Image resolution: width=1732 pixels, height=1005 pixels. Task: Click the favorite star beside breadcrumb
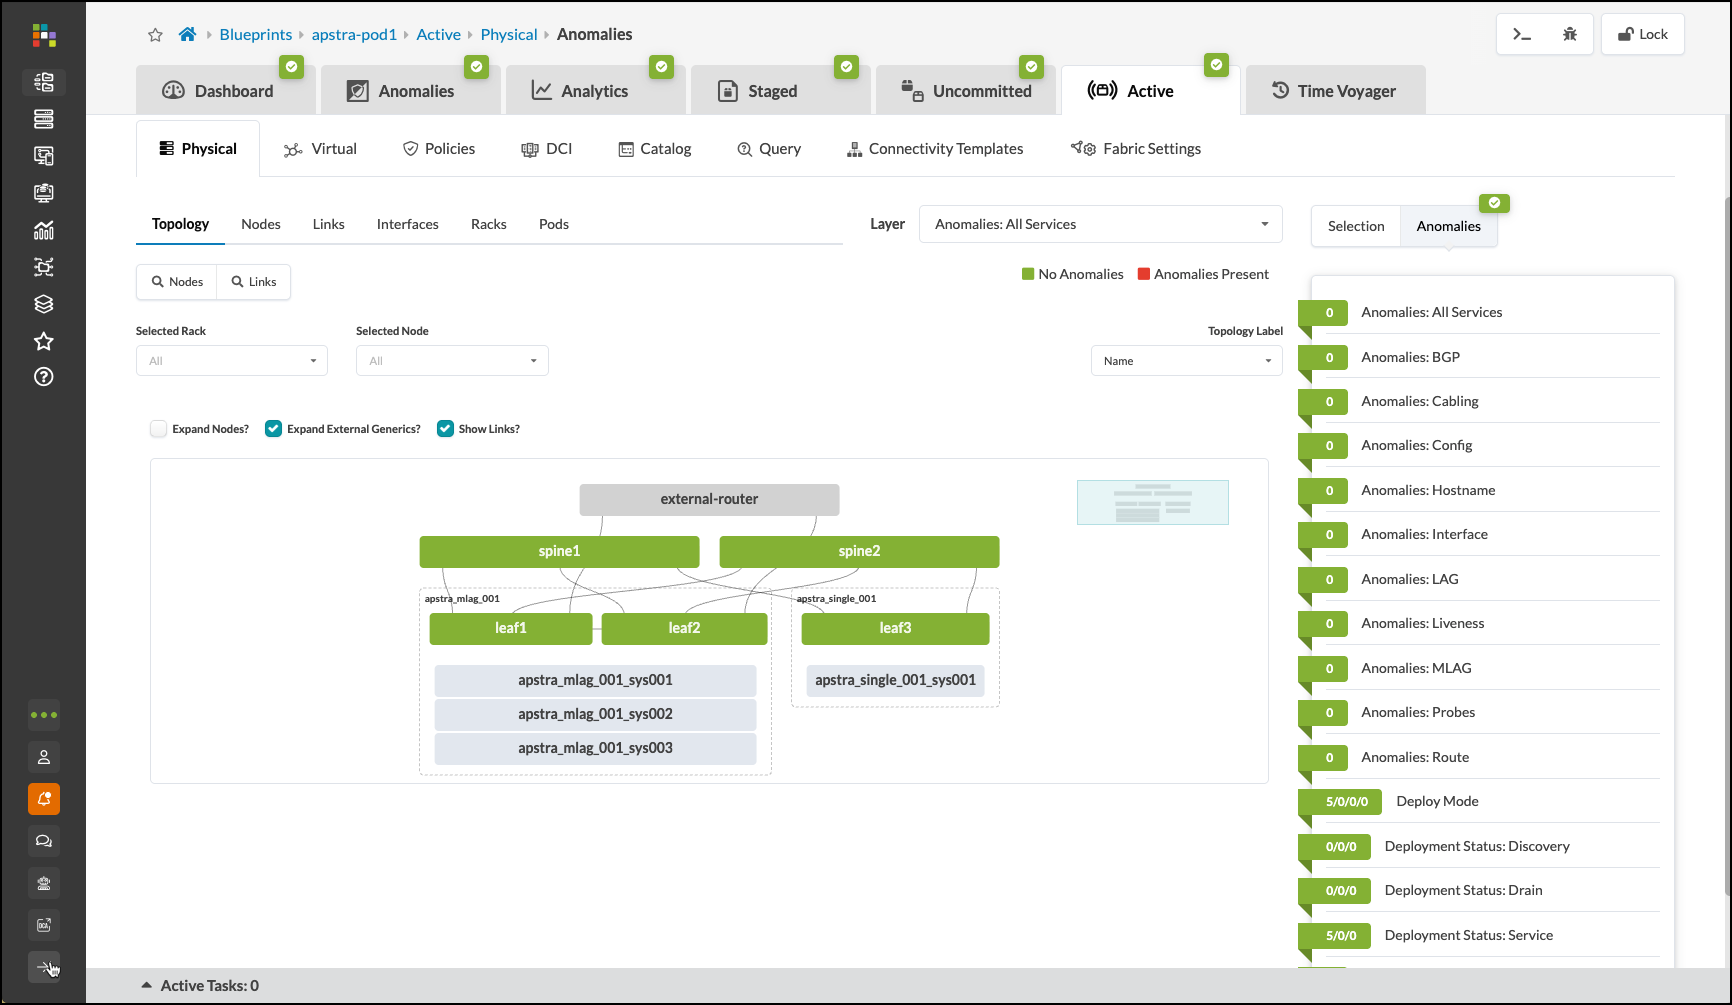[155, 35]
